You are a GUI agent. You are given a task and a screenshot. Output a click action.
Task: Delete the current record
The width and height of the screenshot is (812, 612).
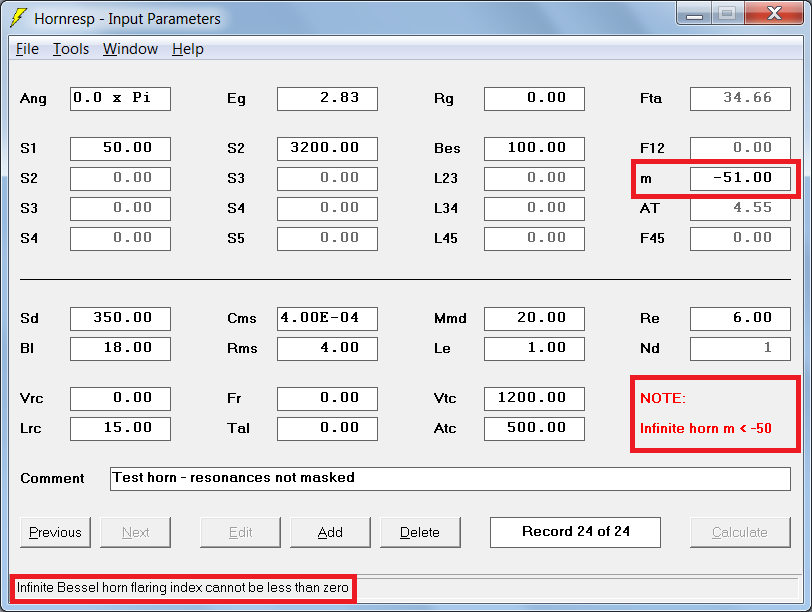point(420,532)
